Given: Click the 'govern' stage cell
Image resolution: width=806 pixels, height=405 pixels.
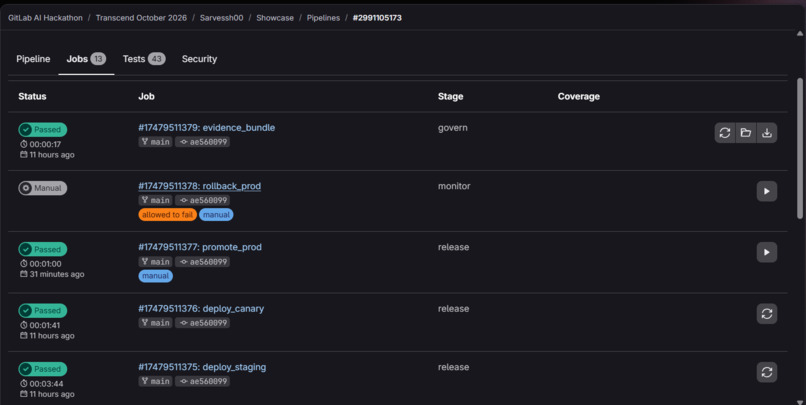Looking at the screenshot, I should click(453, 128).
